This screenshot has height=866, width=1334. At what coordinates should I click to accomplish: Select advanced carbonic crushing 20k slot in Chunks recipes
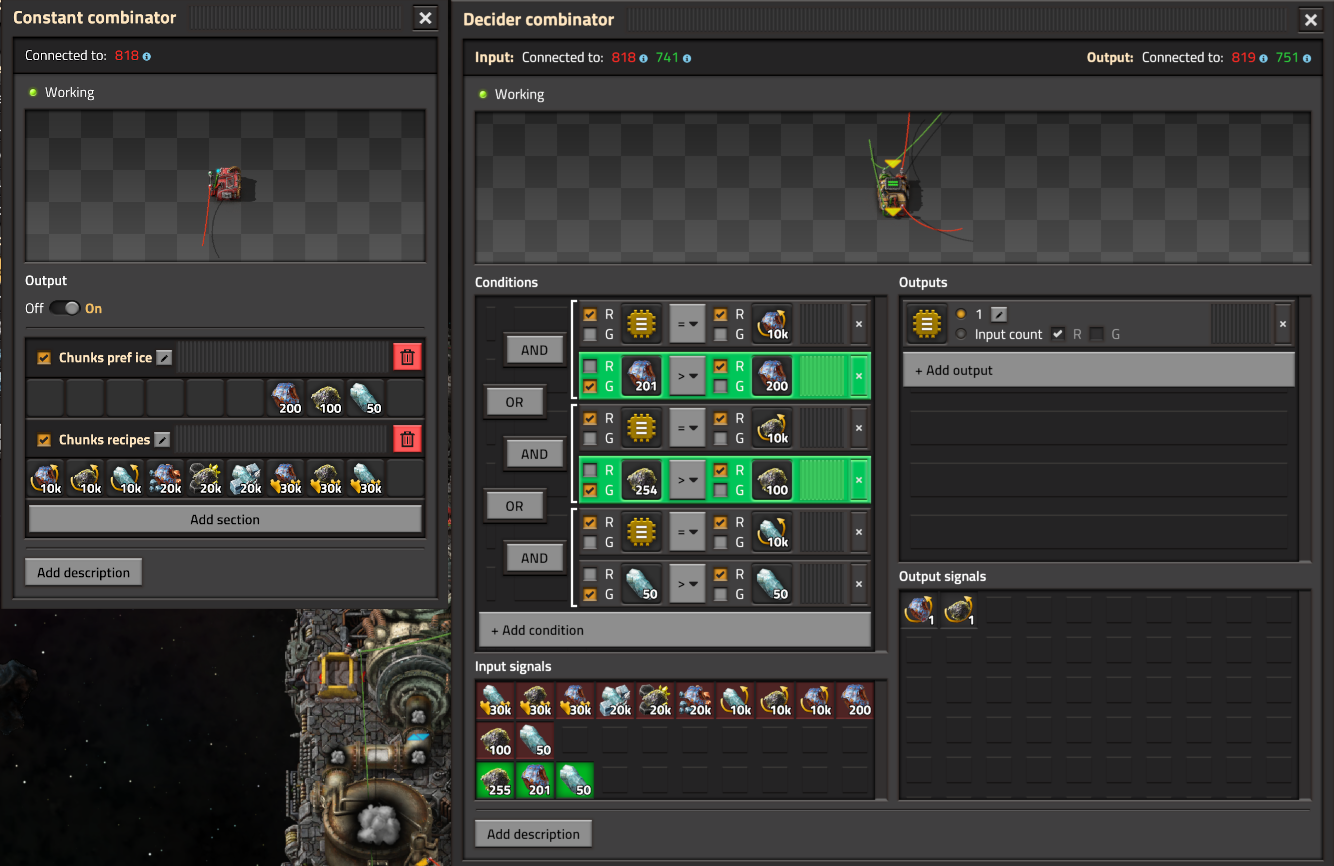point(206,478)
